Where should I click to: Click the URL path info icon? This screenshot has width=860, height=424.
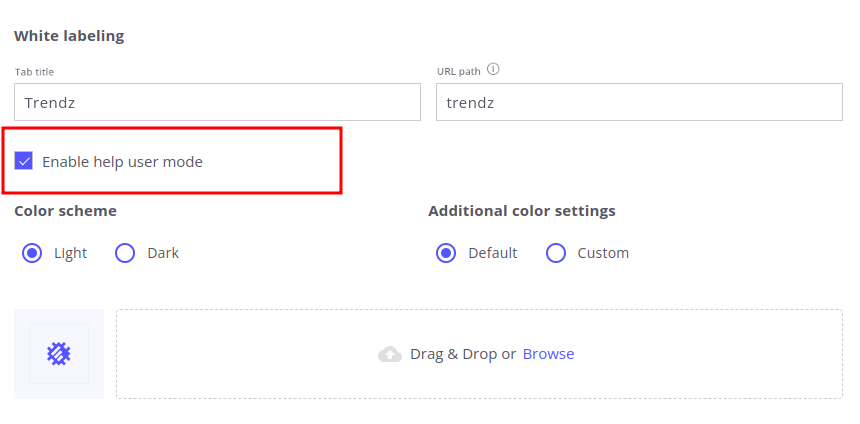pyautogui.click(x=493, y=70)
